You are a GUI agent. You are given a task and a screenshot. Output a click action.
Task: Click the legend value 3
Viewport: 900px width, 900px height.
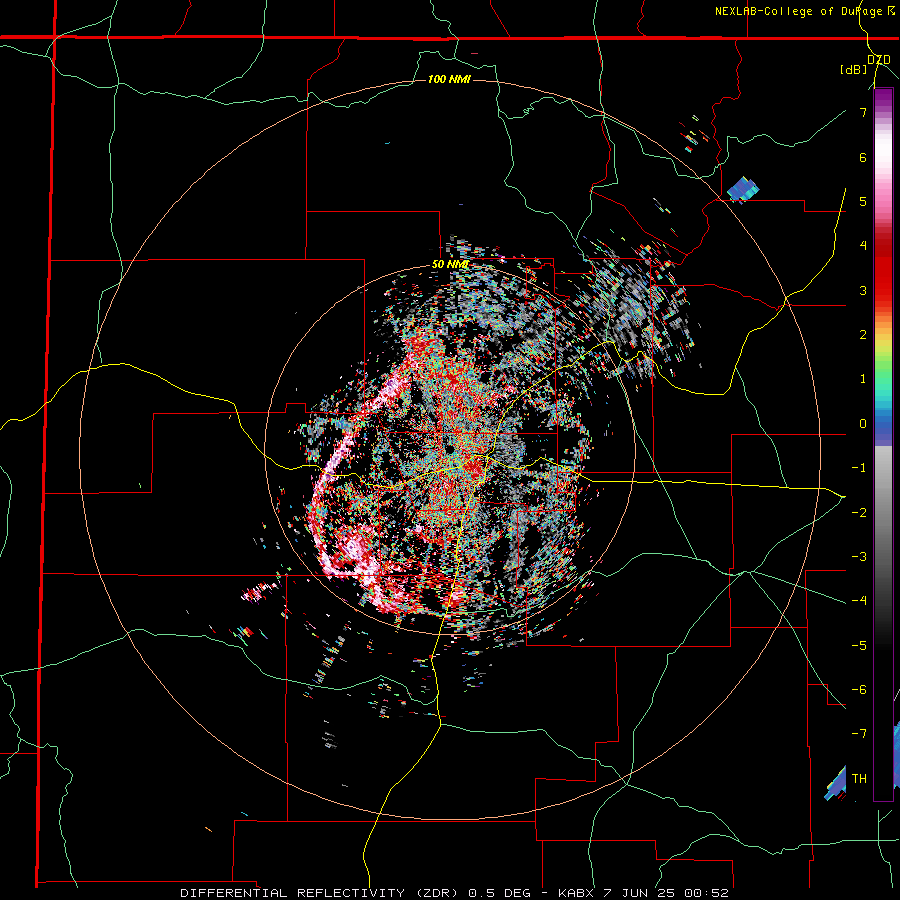point(863,290)
